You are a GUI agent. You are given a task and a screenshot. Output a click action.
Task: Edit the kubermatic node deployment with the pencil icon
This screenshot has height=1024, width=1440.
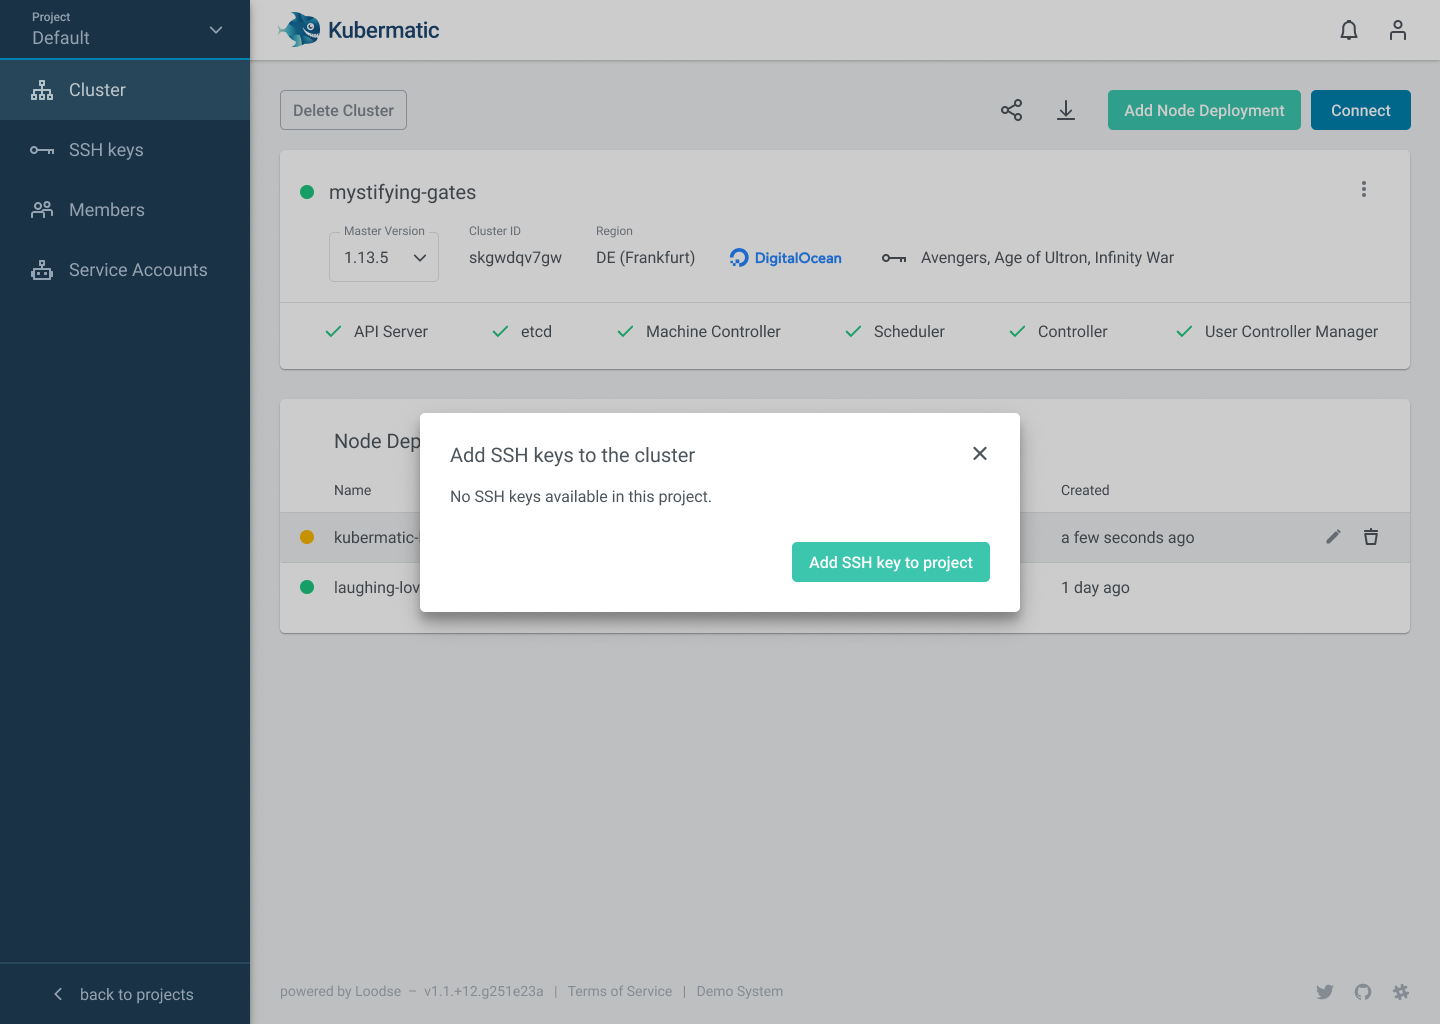click(x=1333, y=537)
